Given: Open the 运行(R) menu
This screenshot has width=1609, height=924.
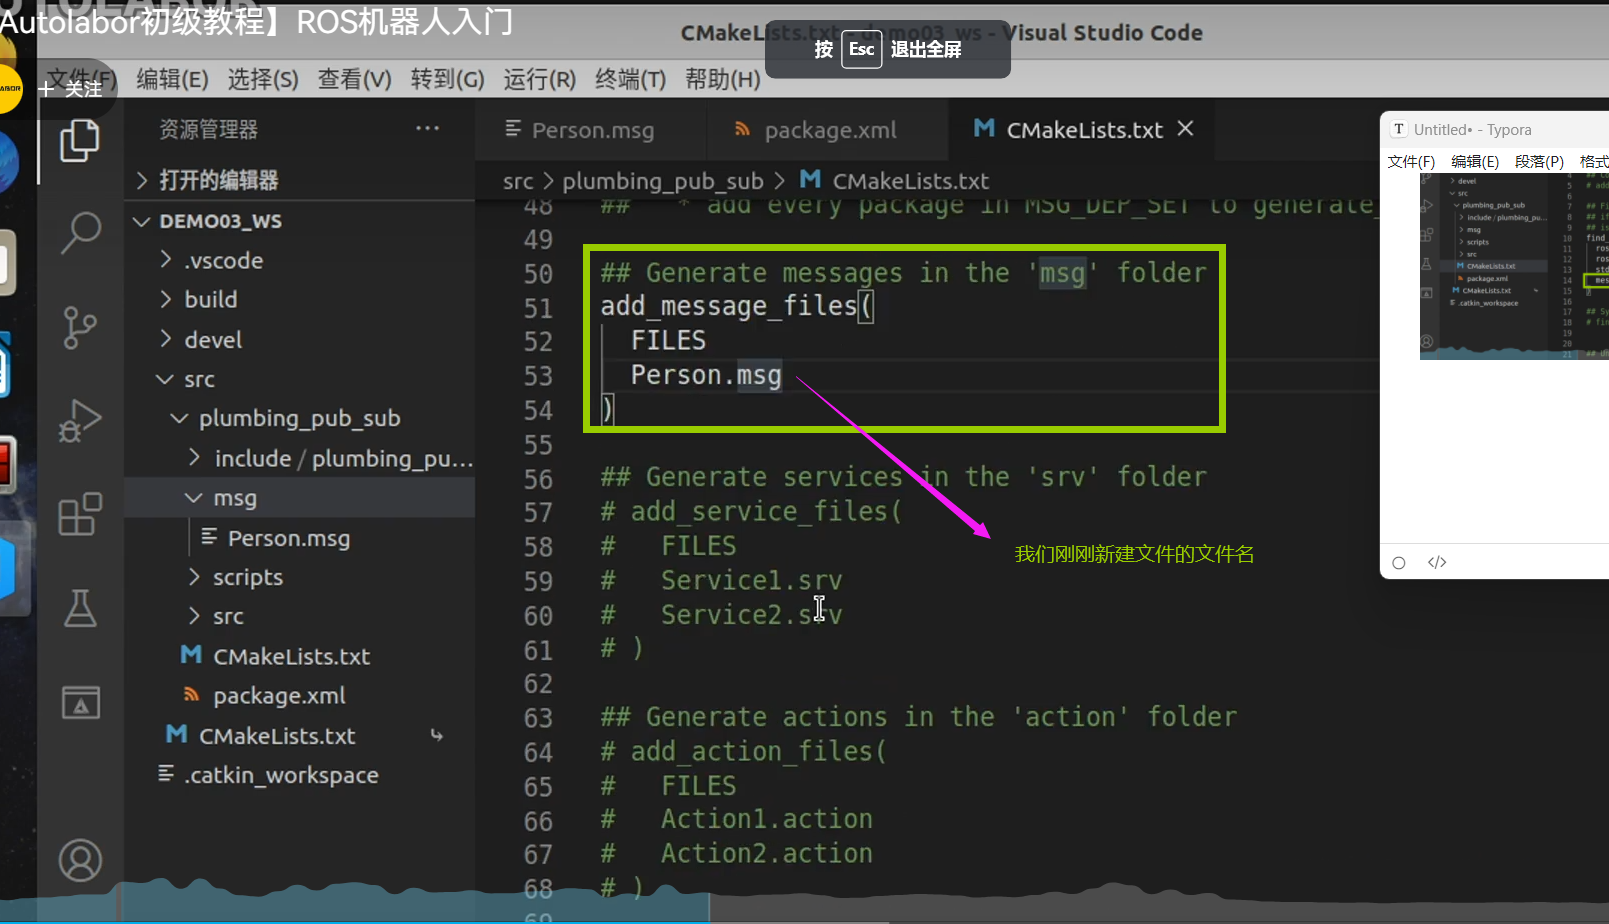Looking at the screenshot, I should pyautogui.click(x=539, y=79).
